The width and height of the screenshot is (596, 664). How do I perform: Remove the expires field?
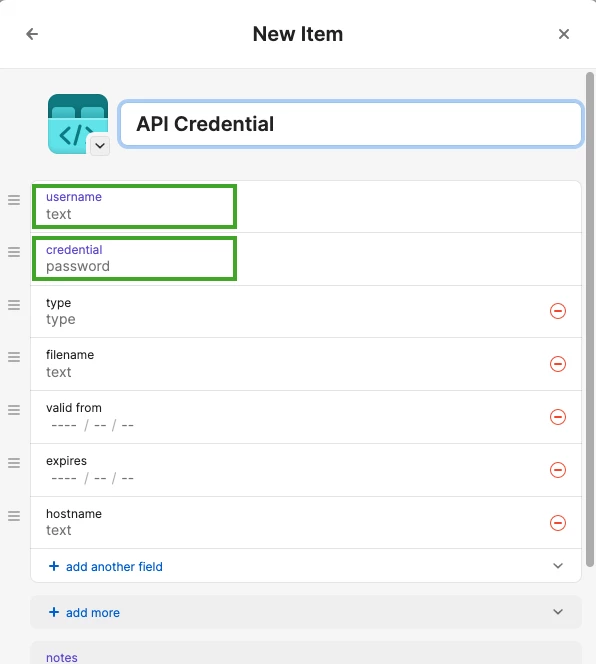point(557,470)
